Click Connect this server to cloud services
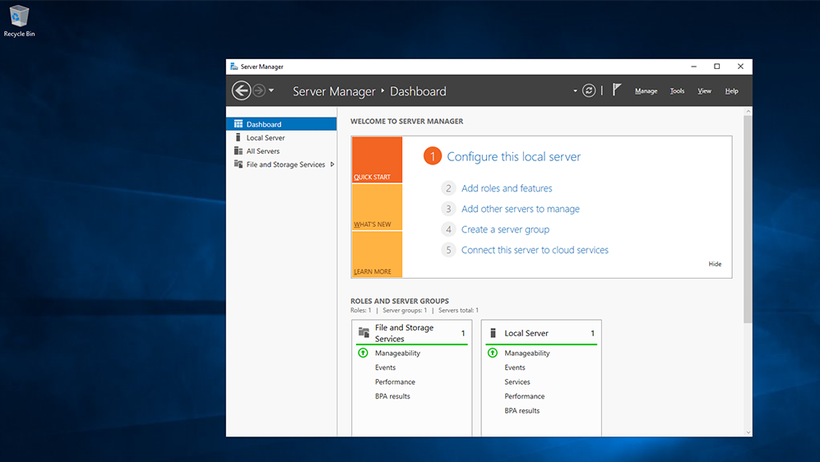Image resolution: width=820 pixels, height=462 pixels. [x=534, y=250]
